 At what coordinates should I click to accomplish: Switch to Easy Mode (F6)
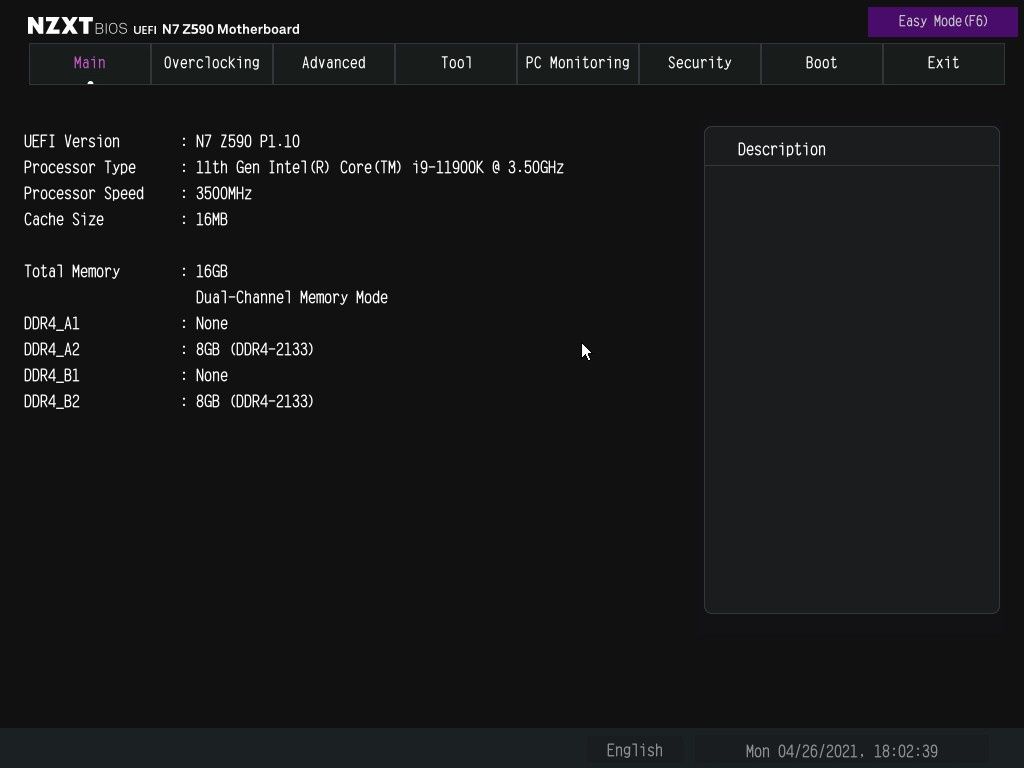click(x=942, y=22)
